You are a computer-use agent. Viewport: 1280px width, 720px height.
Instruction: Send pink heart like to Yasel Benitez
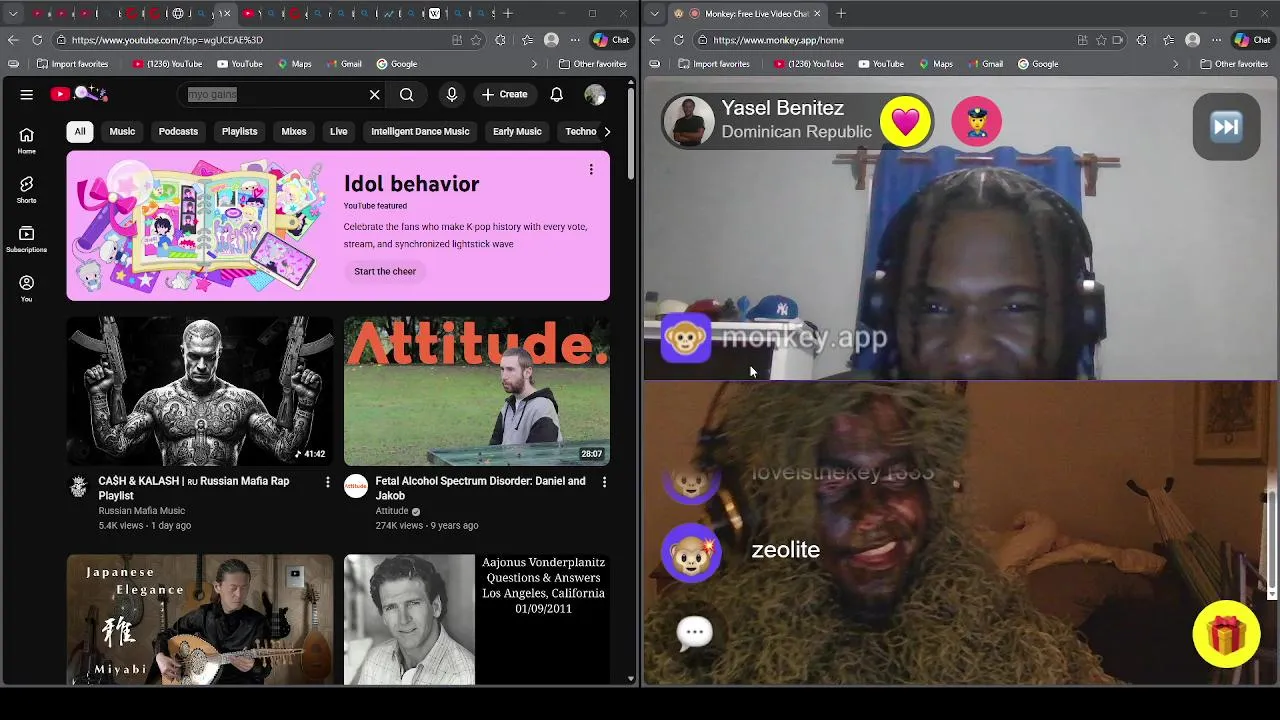(x=905, y=122)
